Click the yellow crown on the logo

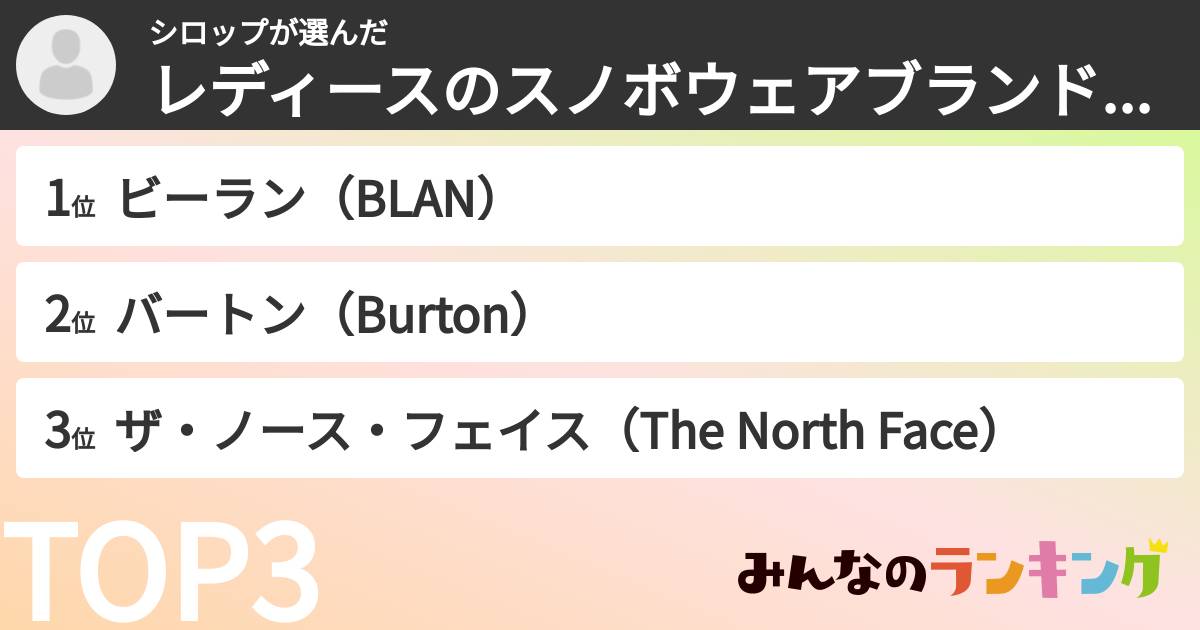[1157, 547]
